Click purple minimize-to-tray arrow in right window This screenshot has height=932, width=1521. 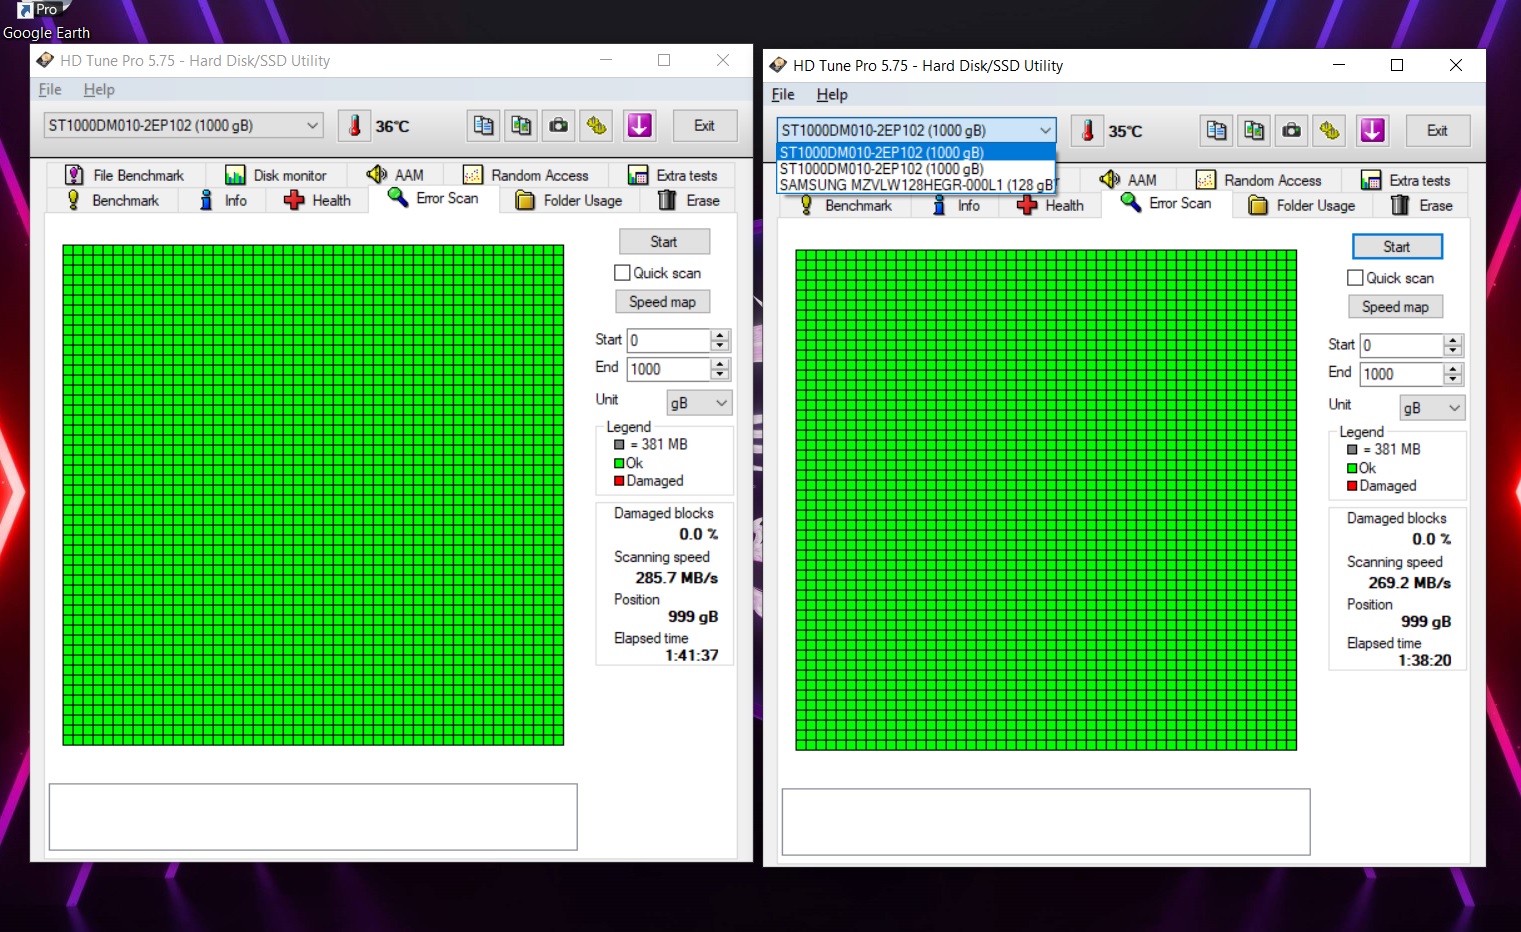(x=1372, y=131)
